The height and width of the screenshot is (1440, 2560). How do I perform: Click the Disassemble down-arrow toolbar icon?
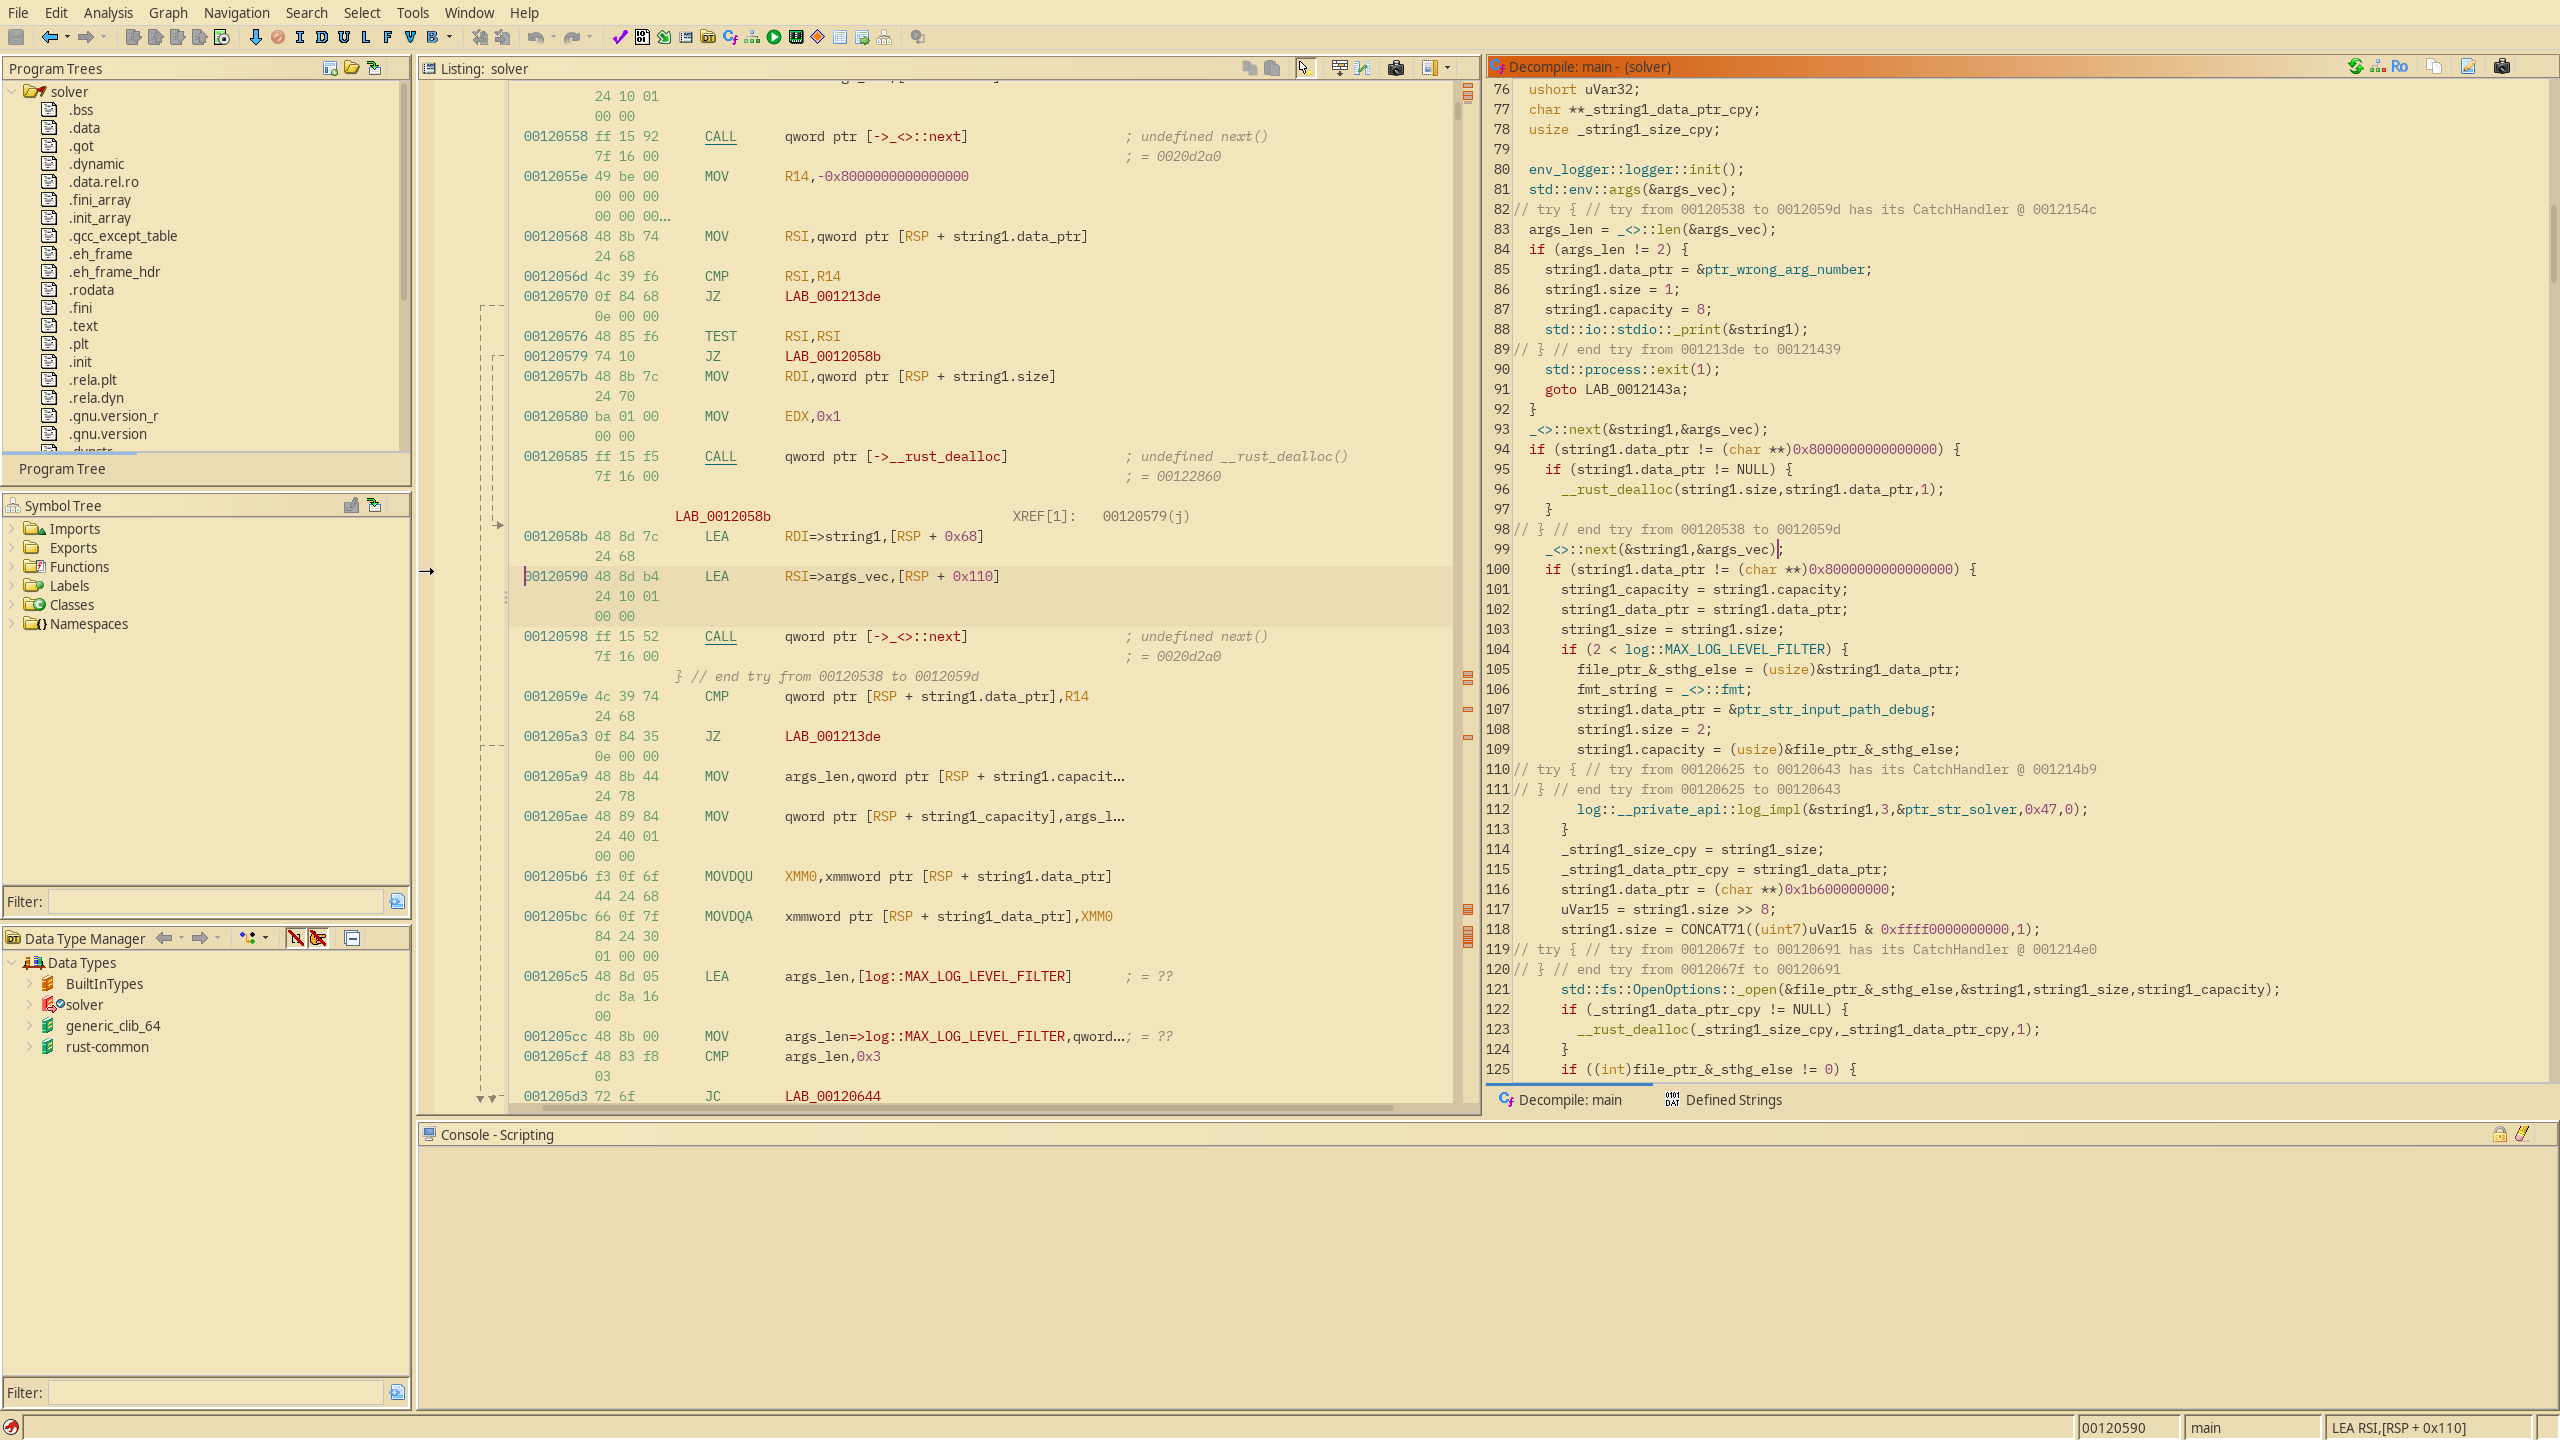point(255,37)
